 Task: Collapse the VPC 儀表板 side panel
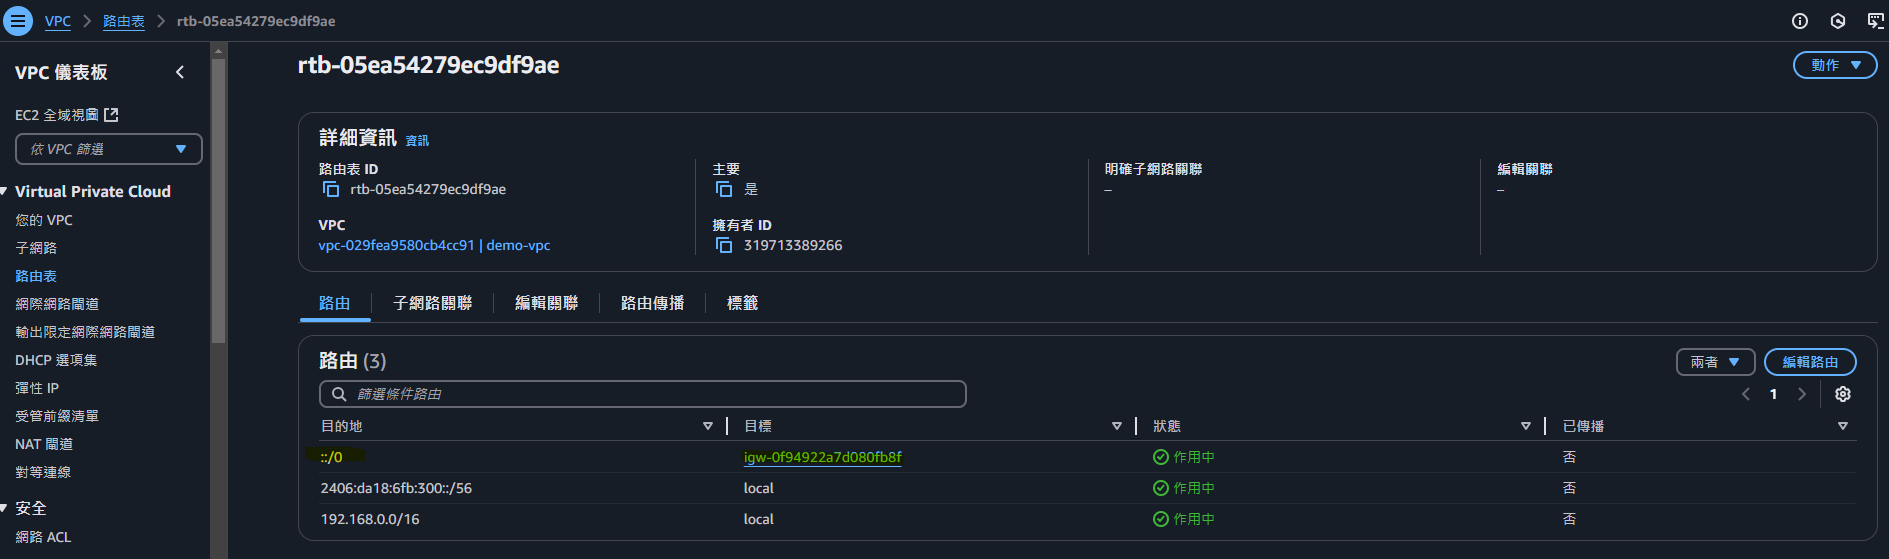click(180, 72)
